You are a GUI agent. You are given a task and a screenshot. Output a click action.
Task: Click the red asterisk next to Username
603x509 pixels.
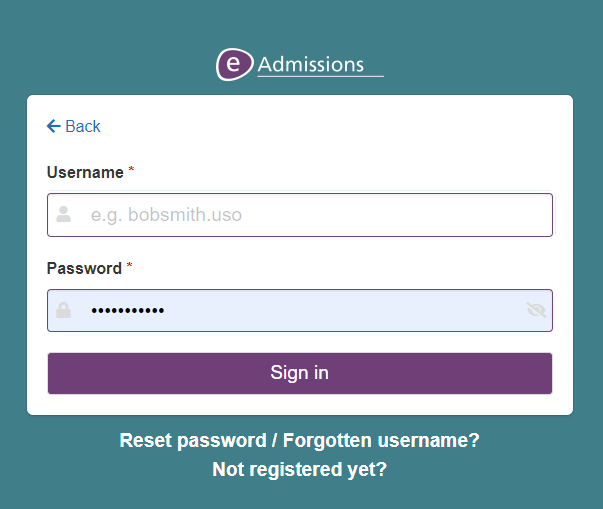click(131, 172)
